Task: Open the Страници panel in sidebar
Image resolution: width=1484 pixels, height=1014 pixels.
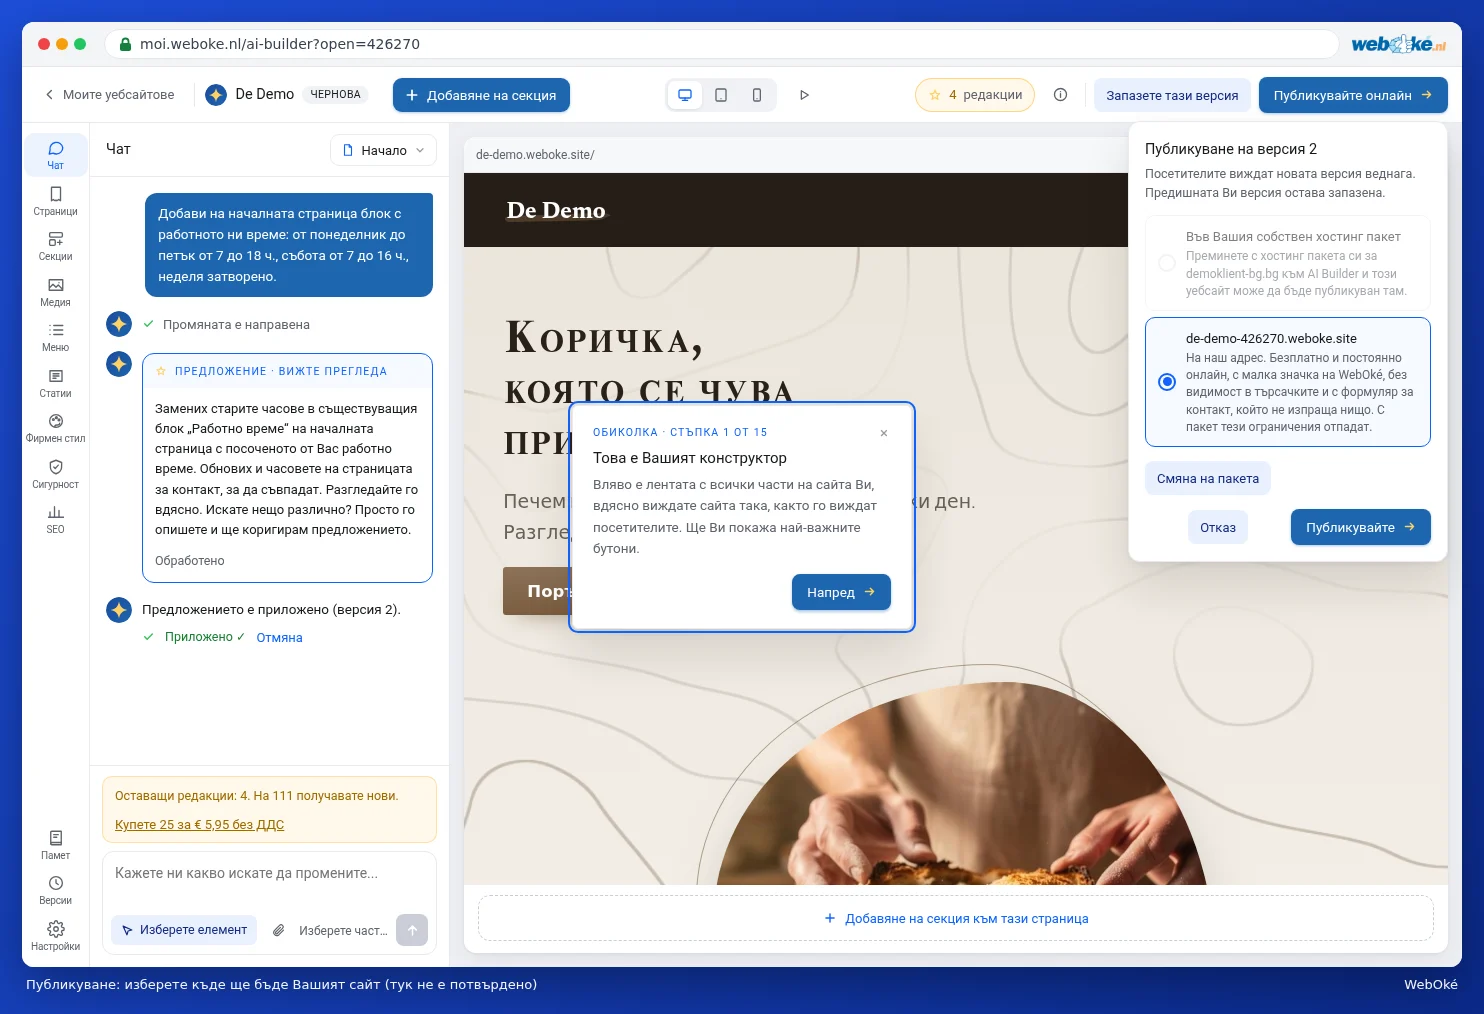Action: [x=55, y=200]
